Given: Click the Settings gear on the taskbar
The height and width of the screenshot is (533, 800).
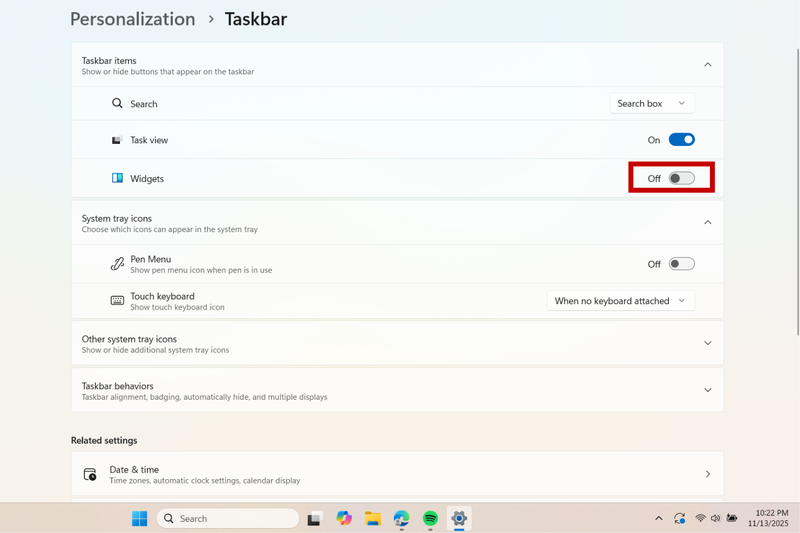Looking at the screenshot, I should (x=459, y=518).
